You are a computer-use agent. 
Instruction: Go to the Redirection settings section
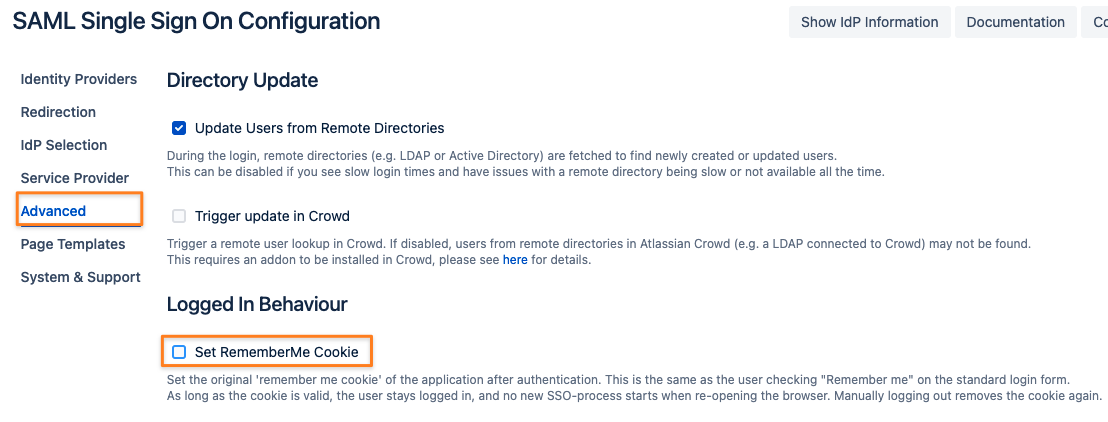[x=58, y=112]
